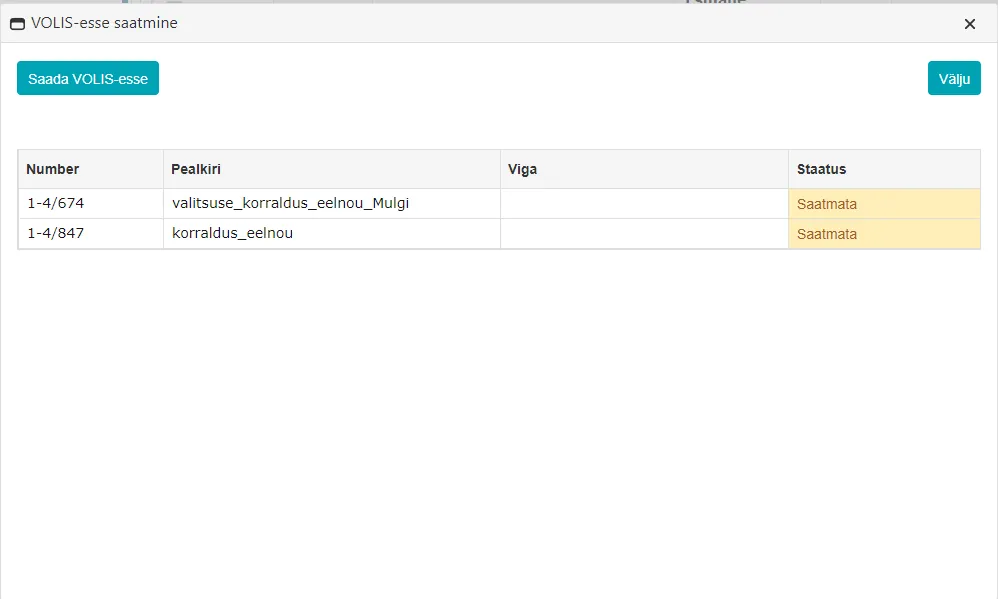The height and width of the screenshot is (599, 998).
Task: Click the Välju button
Action: 954,78
